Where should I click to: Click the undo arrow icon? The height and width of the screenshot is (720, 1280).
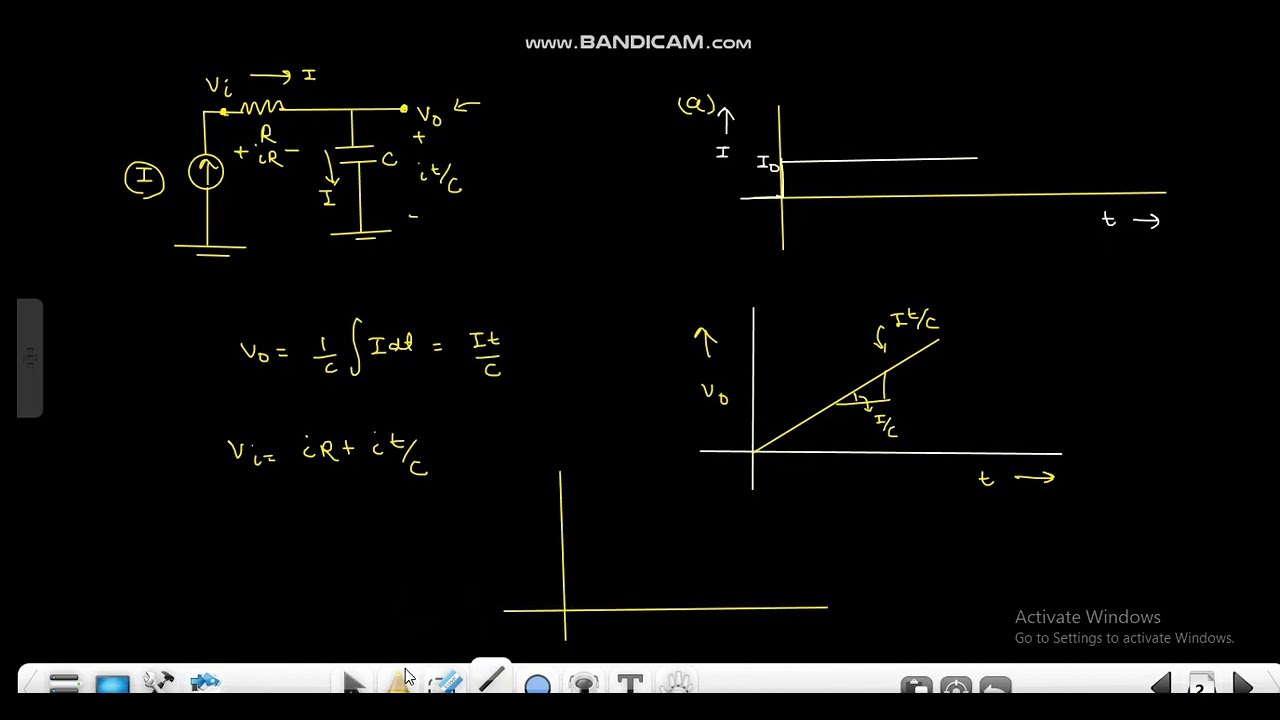point(996,686)
